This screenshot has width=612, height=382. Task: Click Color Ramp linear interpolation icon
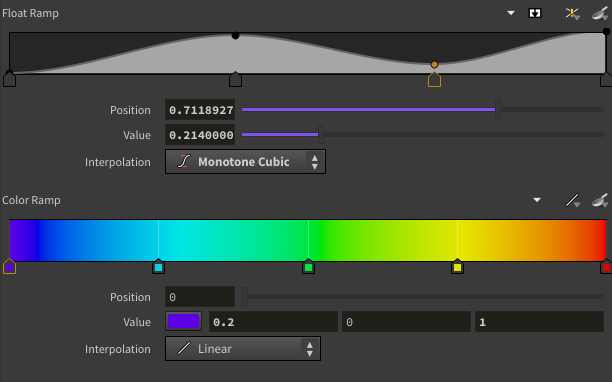[572, 201]
